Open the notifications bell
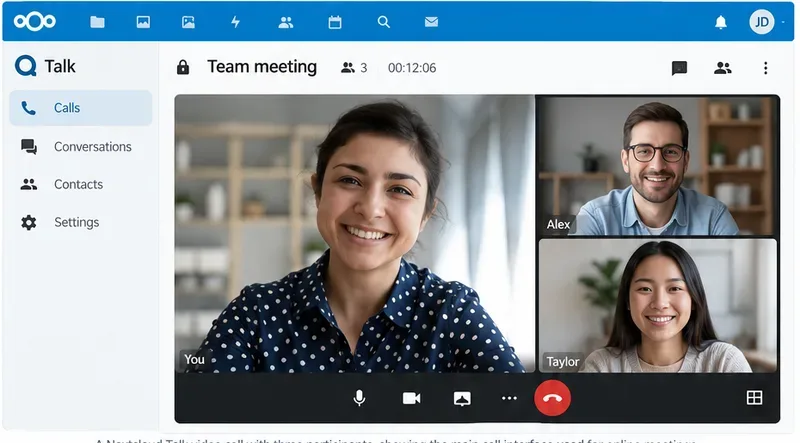Viewport: 800px width, 443px height. [720, 22]
